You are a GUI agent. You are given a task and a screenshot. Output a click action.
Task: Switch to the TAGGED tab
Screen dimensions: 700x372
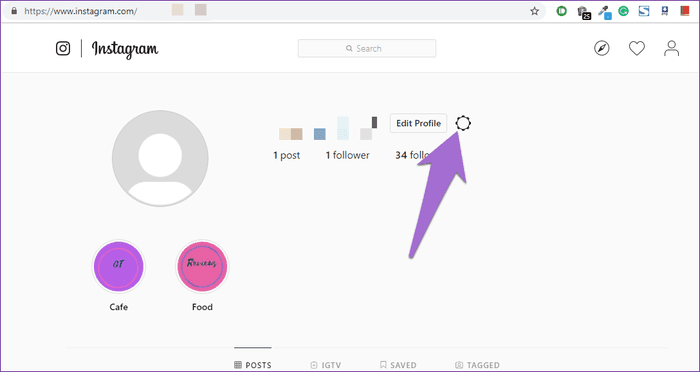477,365
